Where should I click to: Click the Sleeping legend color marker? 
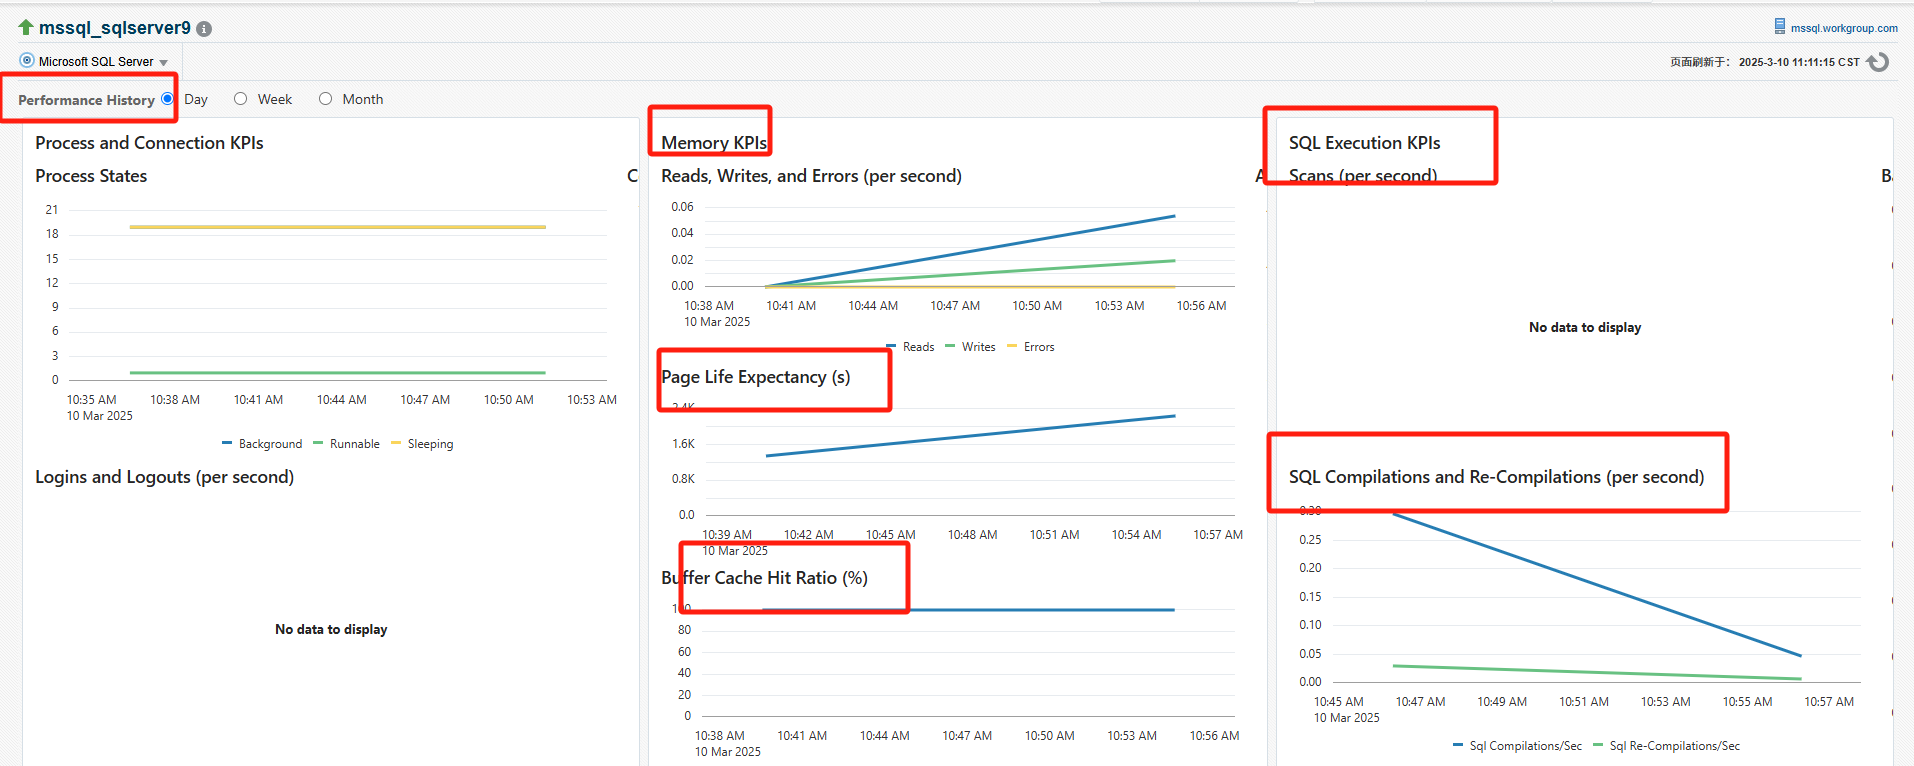coord(396,443)
